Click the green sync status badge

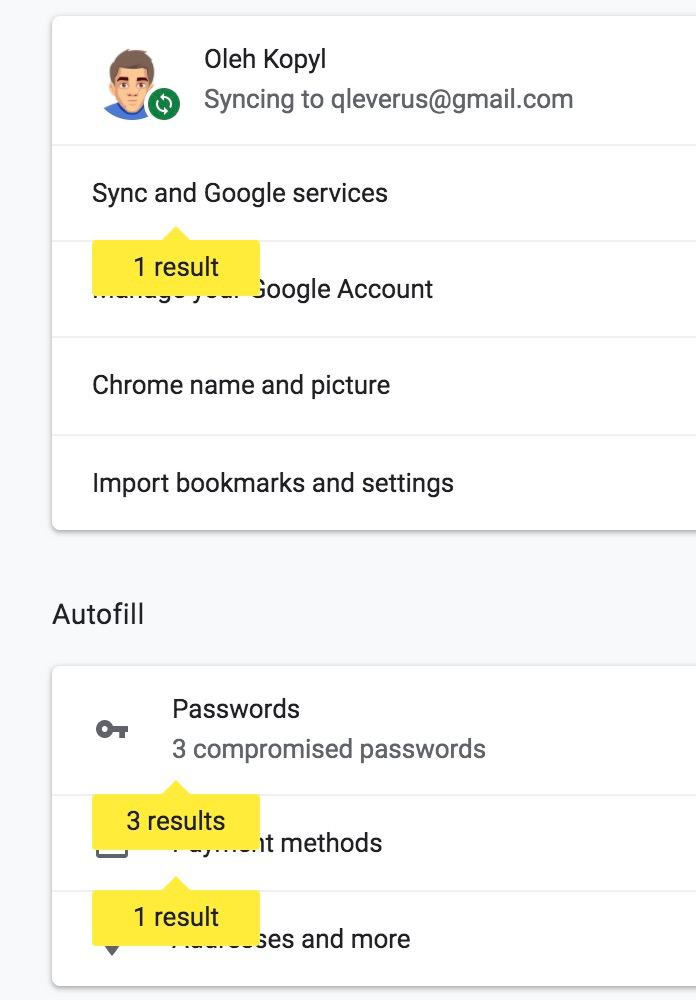click(x=164, y=103)
